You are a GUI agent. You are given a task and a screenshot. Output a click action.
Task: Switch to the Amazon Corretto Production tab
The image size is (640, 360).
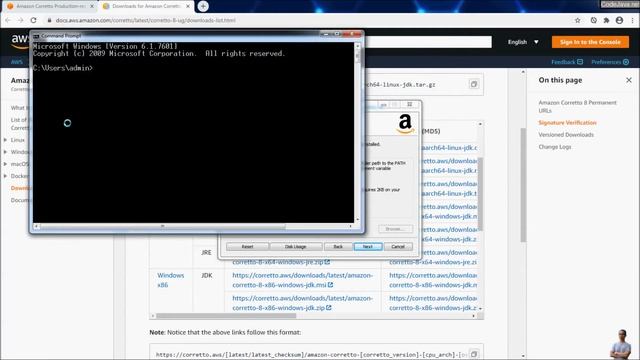pyautogui.click(x=50, y=6)
